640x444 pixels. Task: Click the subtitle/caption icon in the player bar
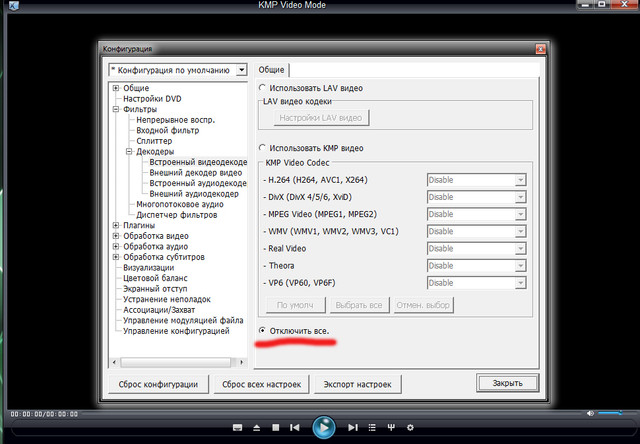click(237, 427)
